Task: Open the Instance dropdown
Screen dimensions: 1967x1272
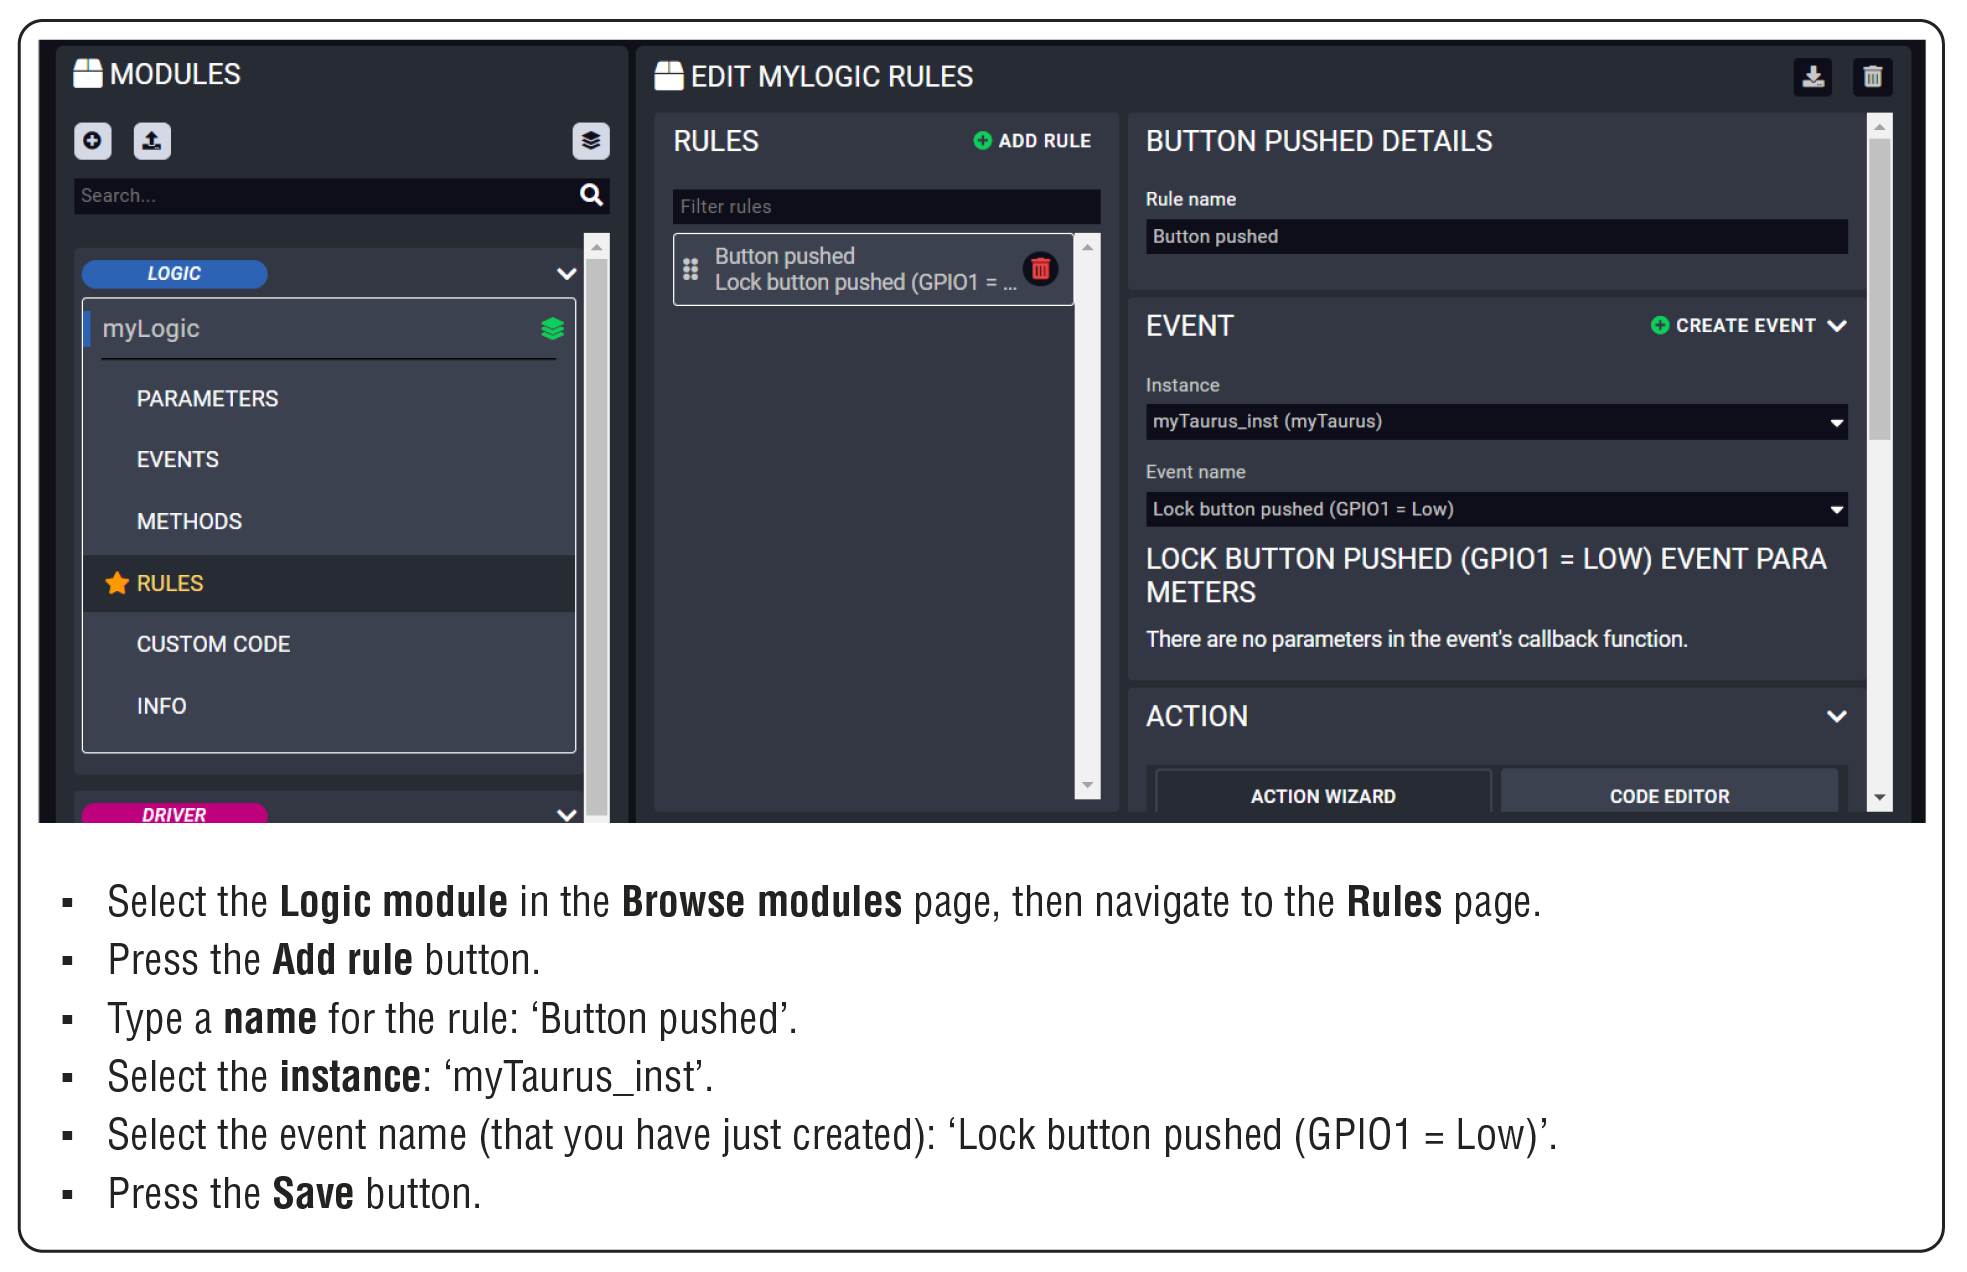Action: [1495, 422]
